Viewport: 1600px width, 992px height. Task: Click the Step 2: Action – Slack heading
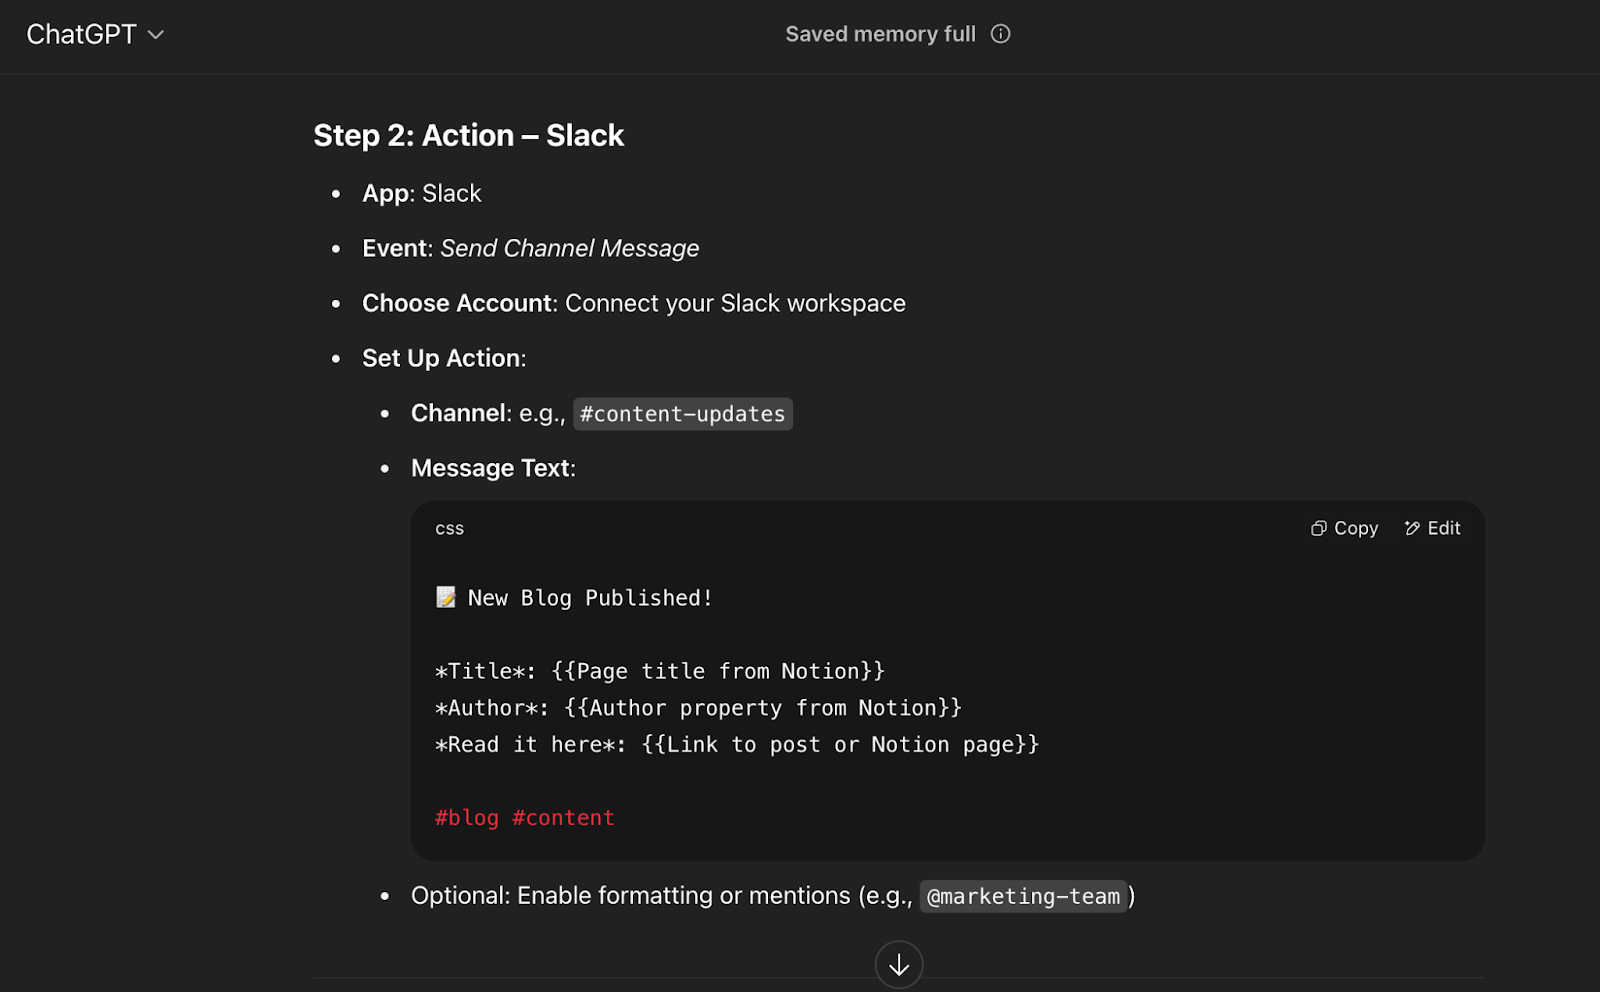click(x=469, y=135)
